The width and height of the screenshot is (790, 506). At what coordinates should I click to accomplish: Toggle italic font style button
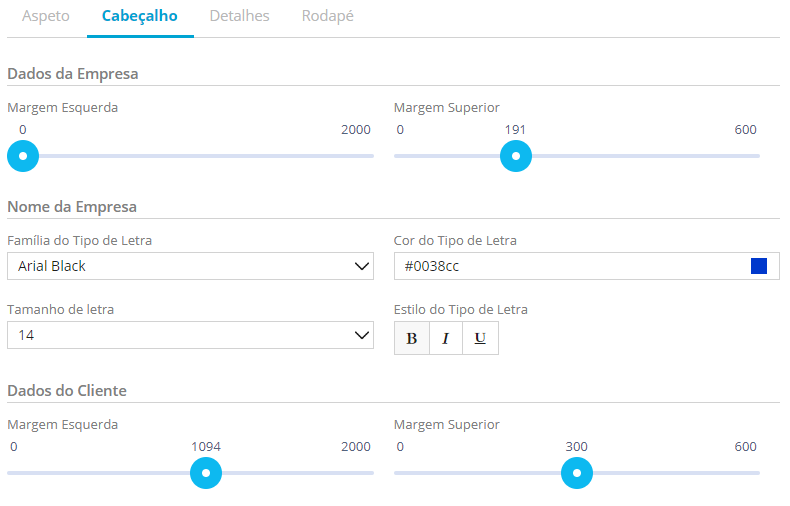click(x=446, y=338)
